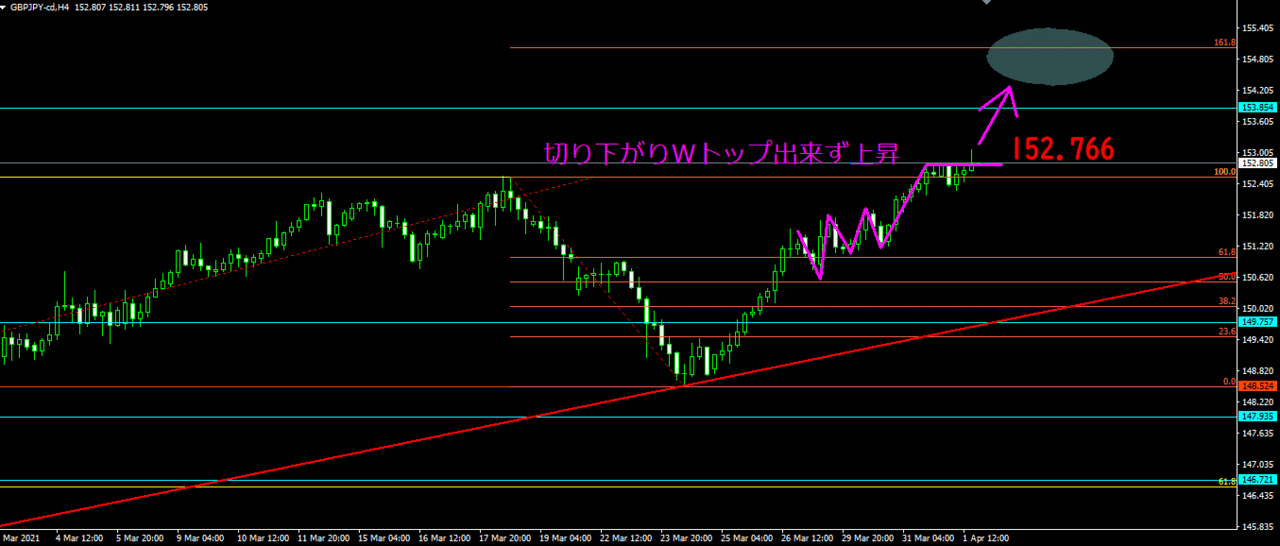Image resolution: width=1280 pixels, height=546 pixels.
Task: Click 151.820 on the price axis
Action: pyautogui.click(x=1258, y=215)
